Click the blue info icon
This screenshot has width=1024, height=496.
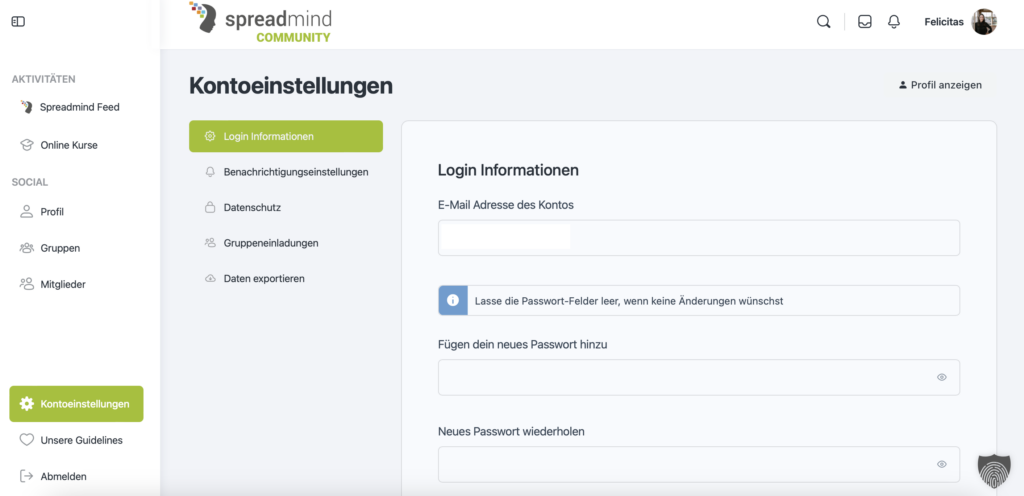tap(453, 300)
